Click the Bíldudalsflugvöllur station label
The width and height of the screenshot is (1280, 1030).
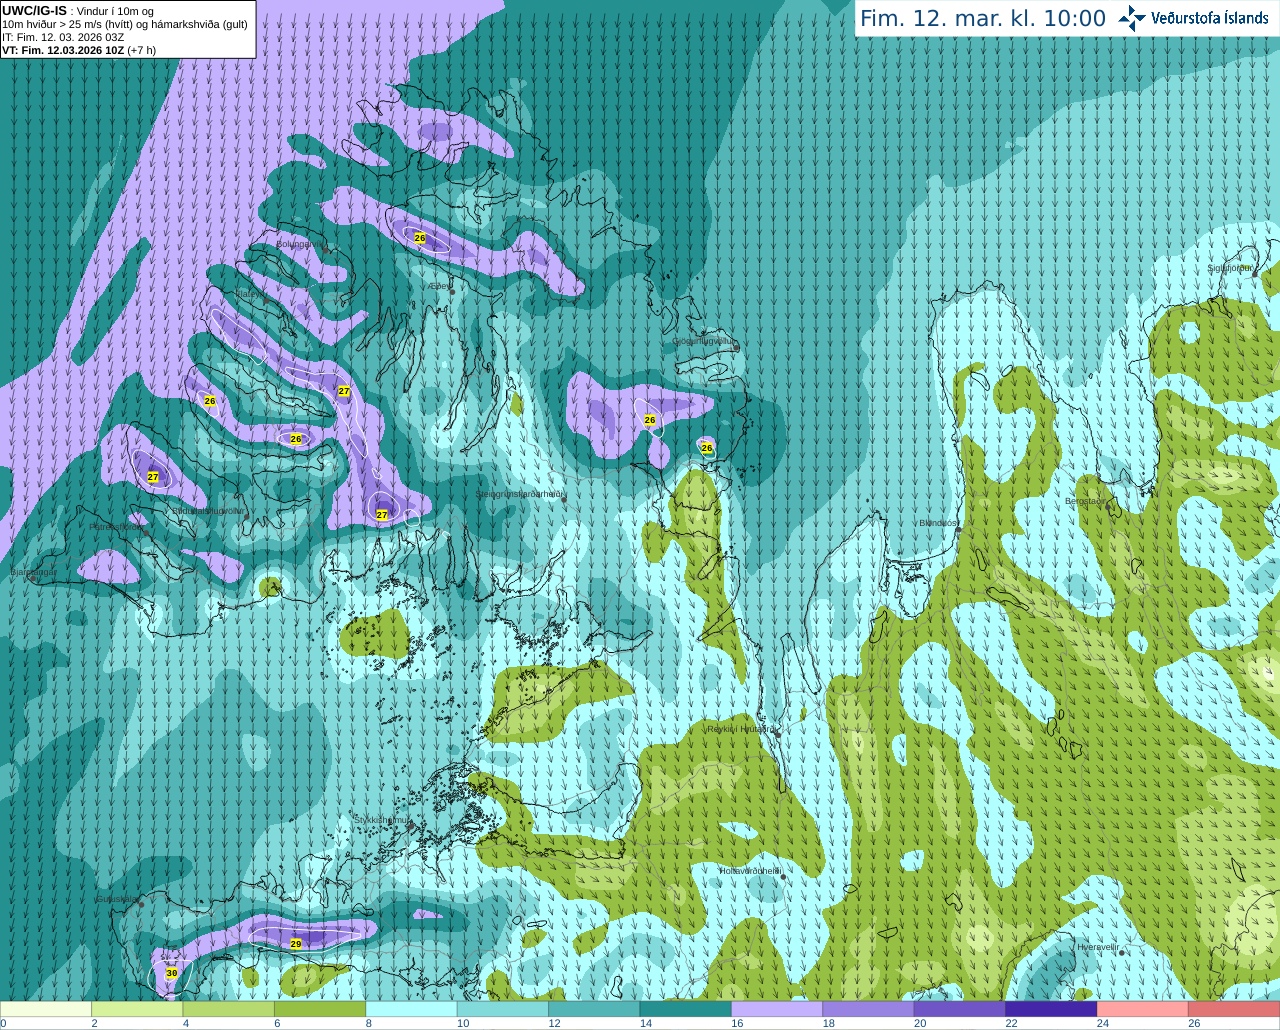208,510
